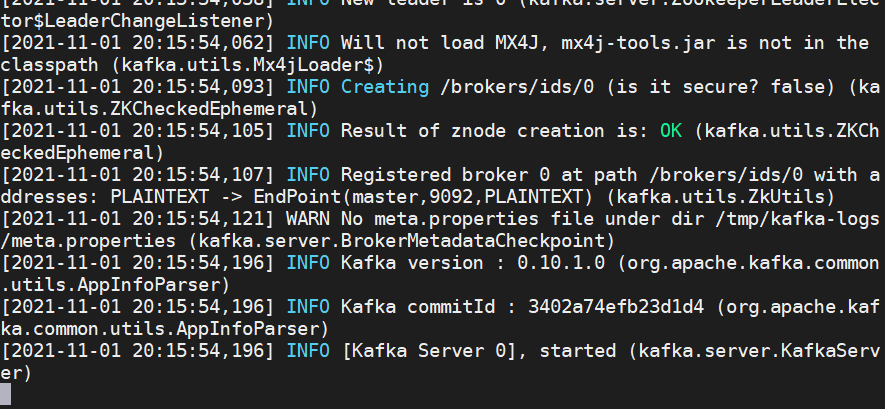Click INFO on the Kafka Server started line

click(x=308, y=351)
